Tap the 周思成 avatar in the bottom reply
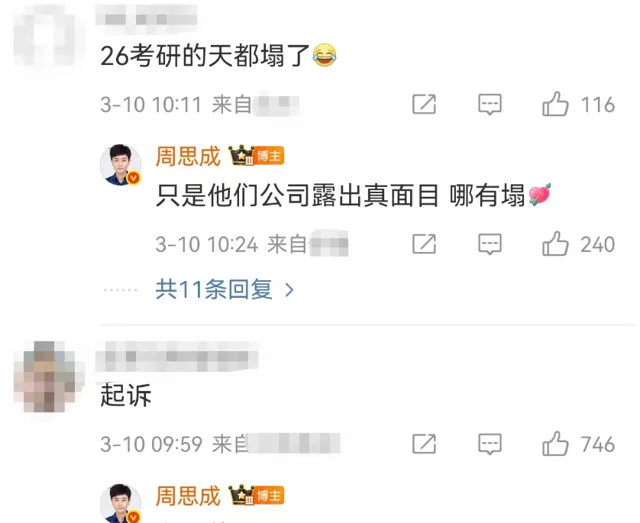The image size is (640, 523). click(120, 503)
